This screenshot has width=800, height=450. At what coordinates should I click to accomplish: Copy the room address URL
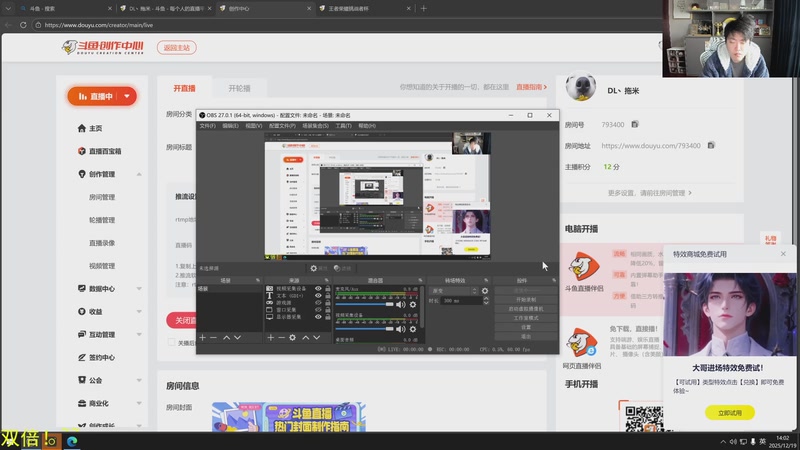pos(711,145)
